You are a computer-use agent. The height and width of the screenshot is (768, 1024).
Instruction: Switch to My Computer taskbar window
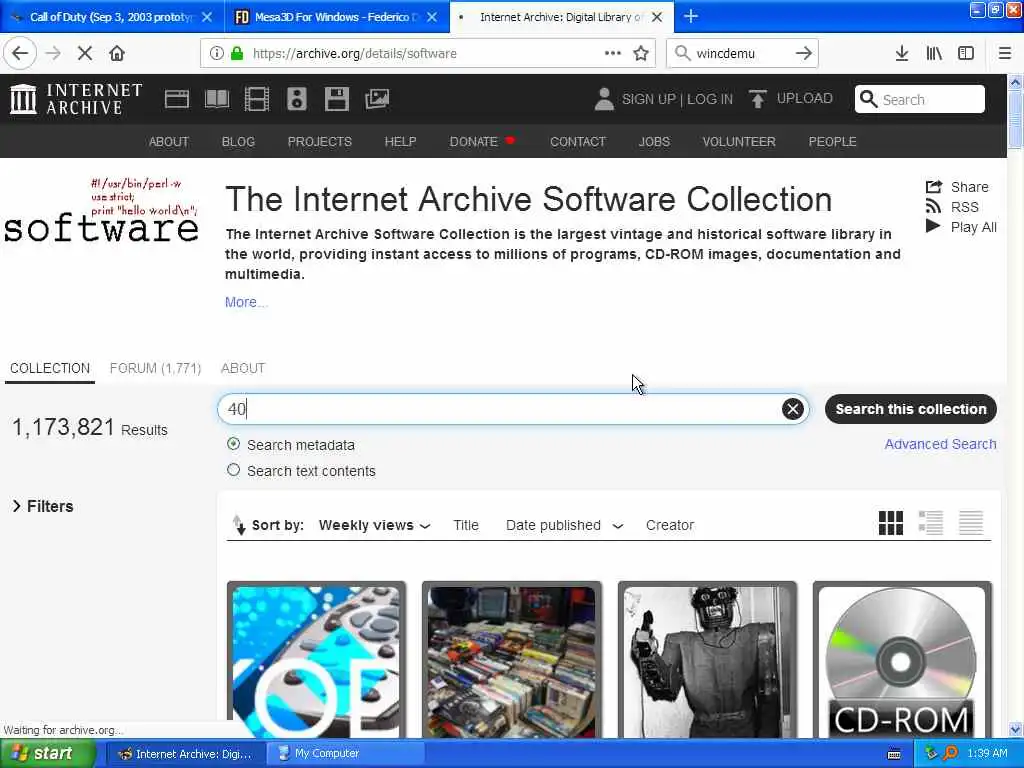[x=345, y=754]
